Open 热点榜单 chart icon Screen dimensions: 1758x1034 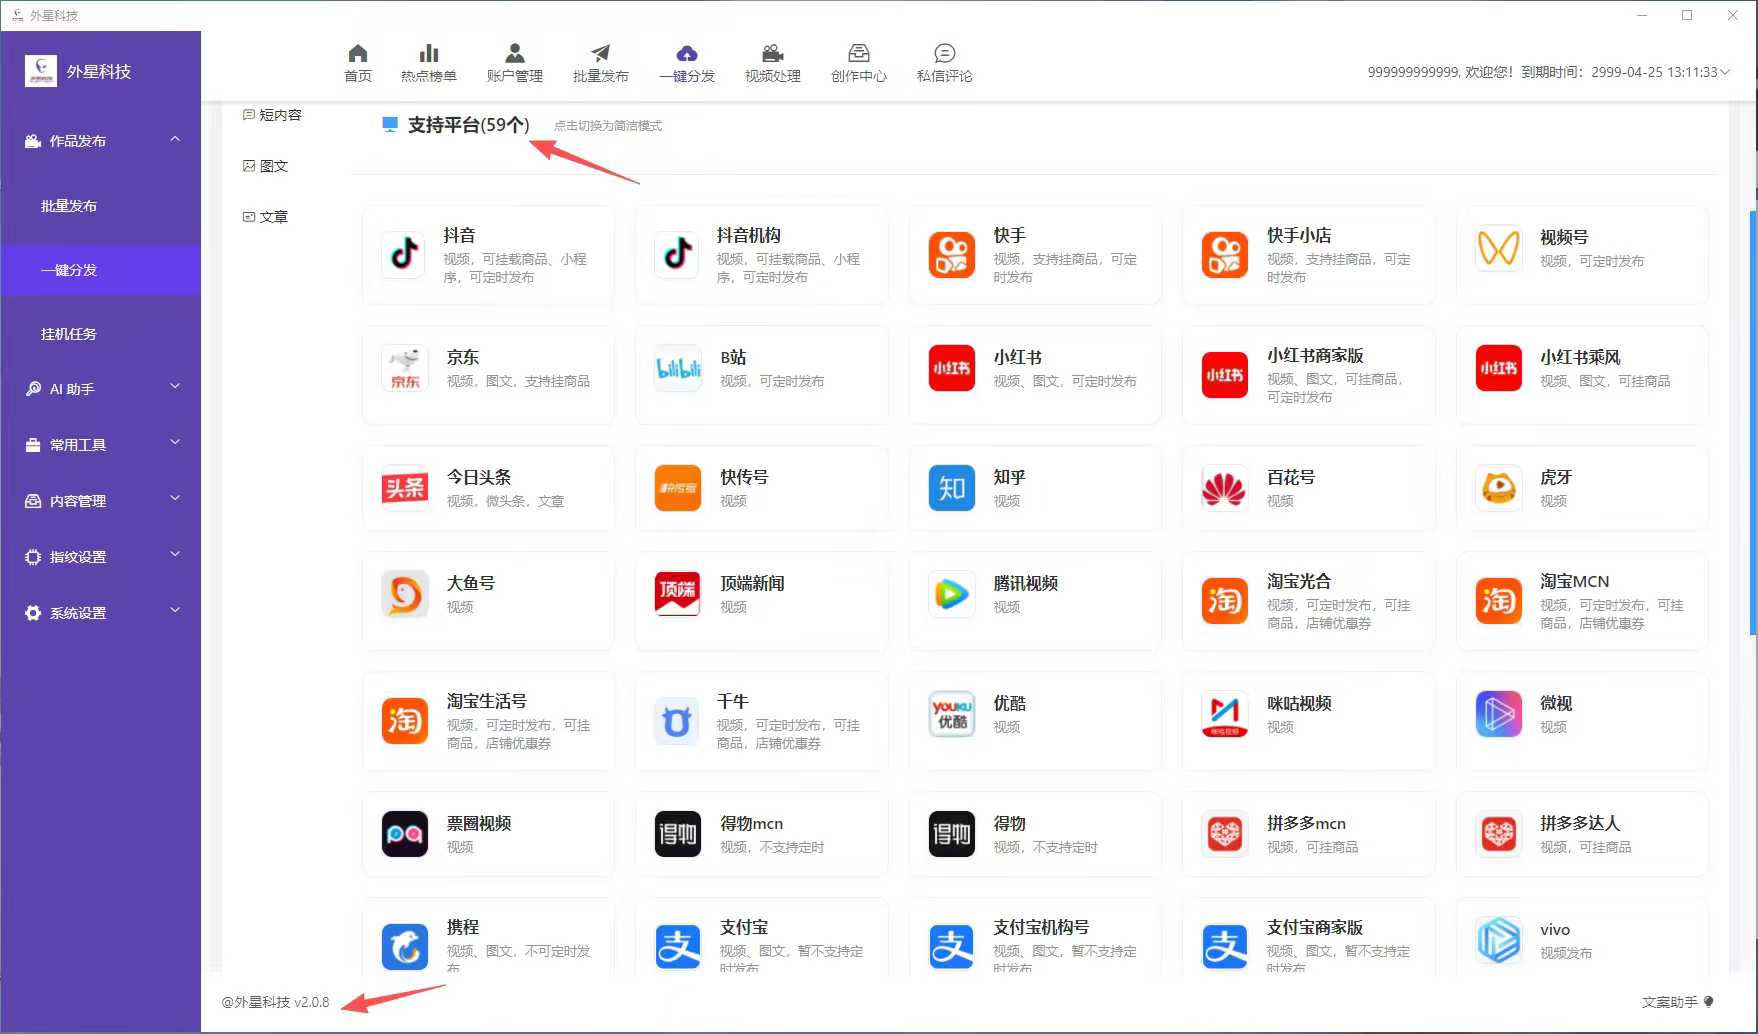pos(428,53)
